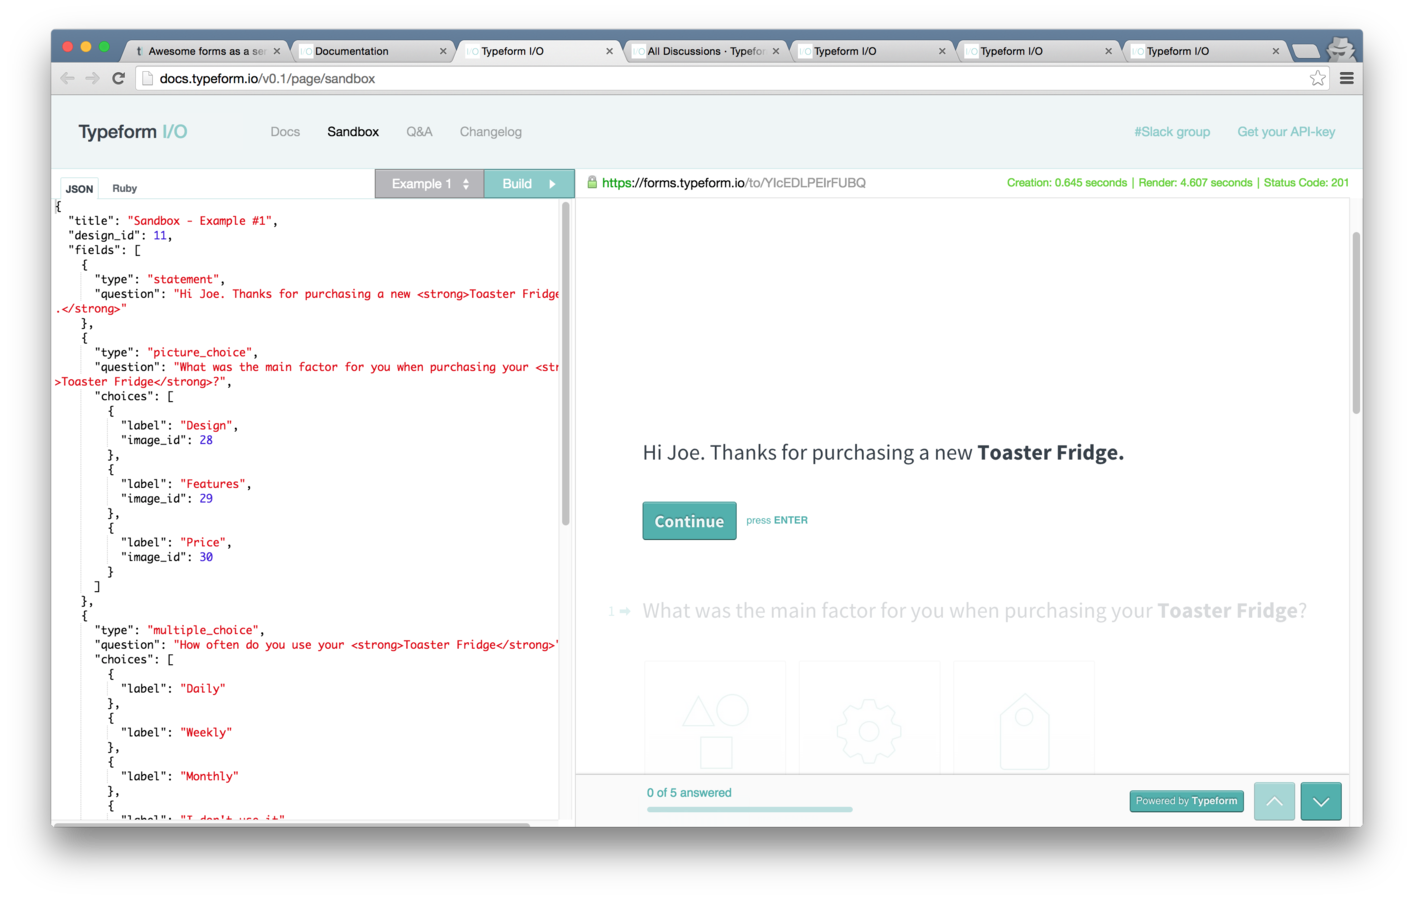Open the Changelog navigation item

pos(491,132)
